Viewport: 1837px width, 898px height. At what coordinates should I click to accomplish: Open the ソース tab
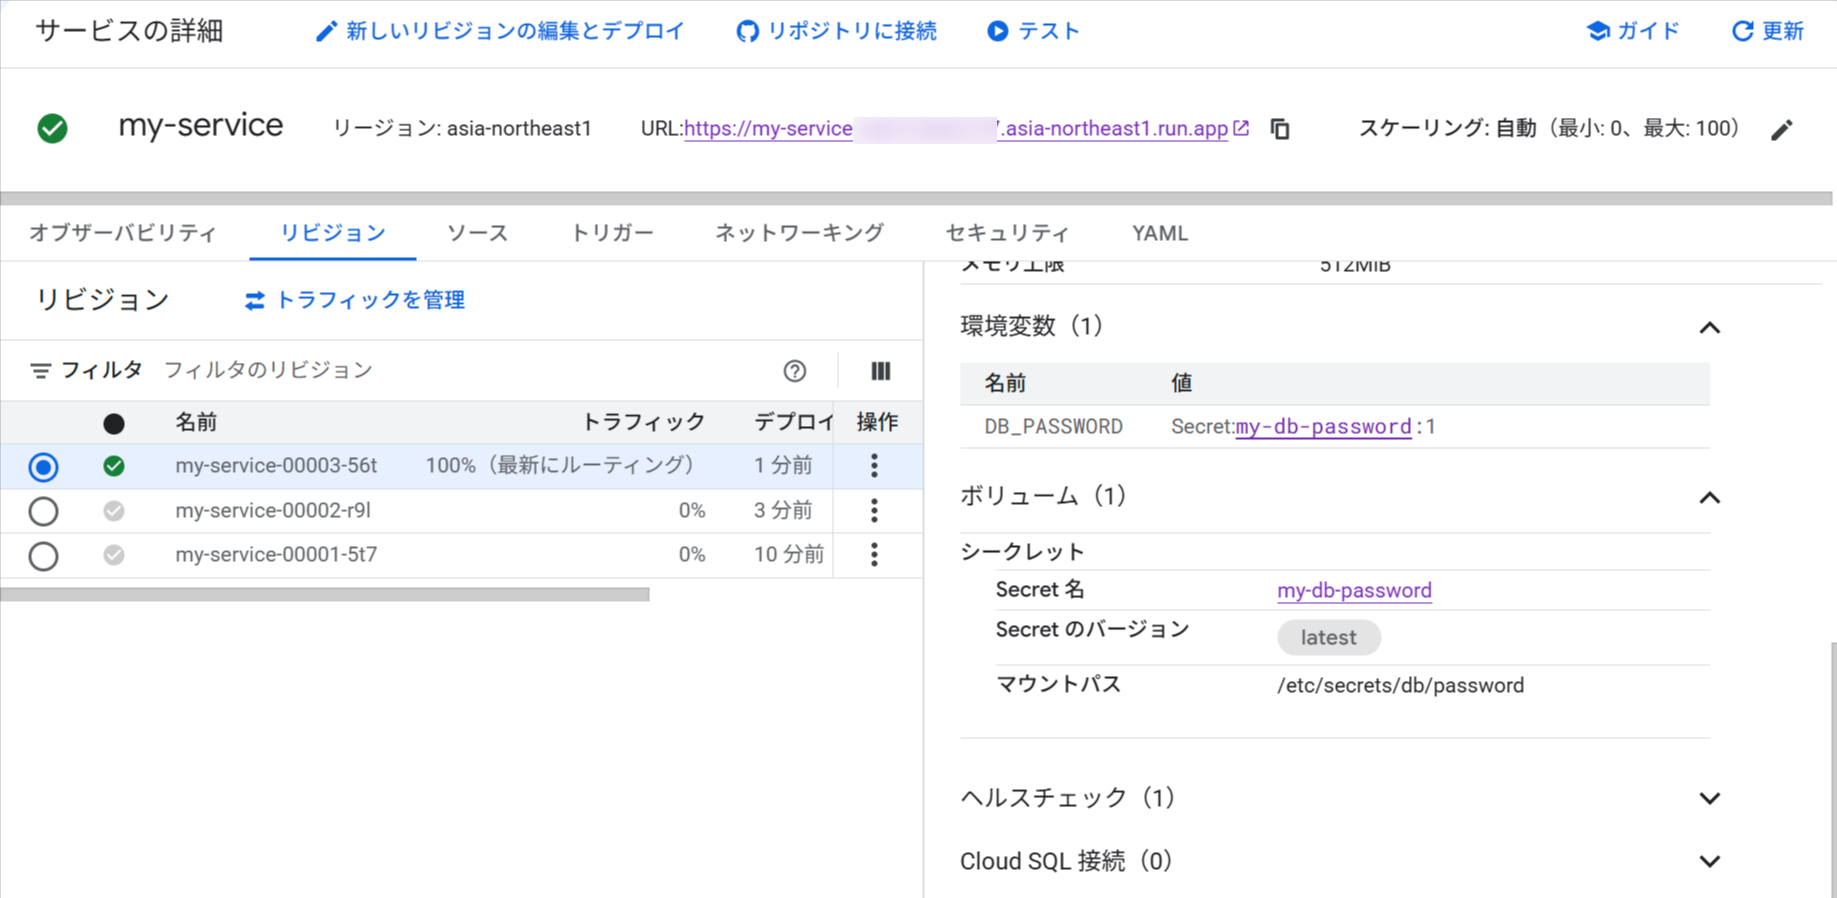(477, 234)
